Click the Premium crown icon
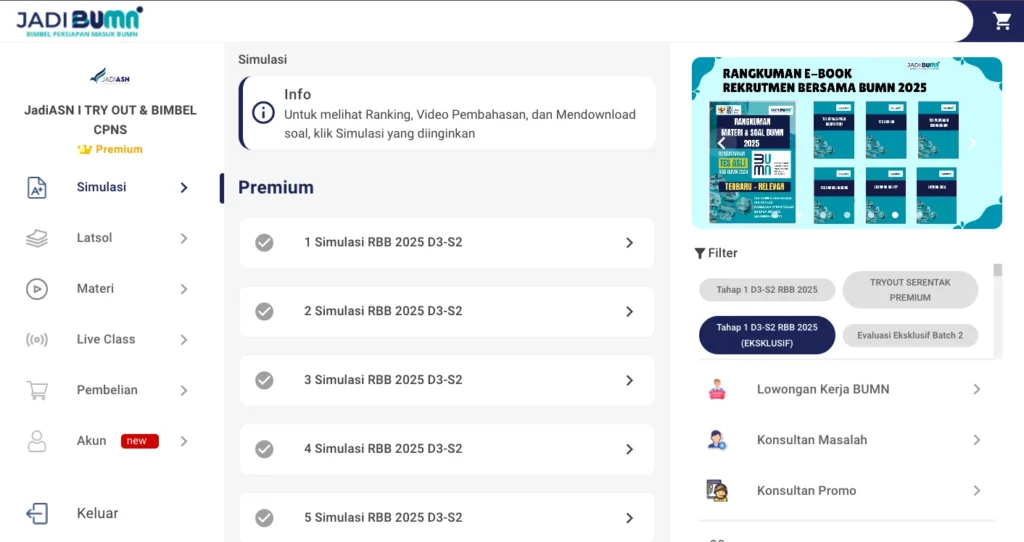This screenshot has height=542, width=1024. click(x=84, y=150)
